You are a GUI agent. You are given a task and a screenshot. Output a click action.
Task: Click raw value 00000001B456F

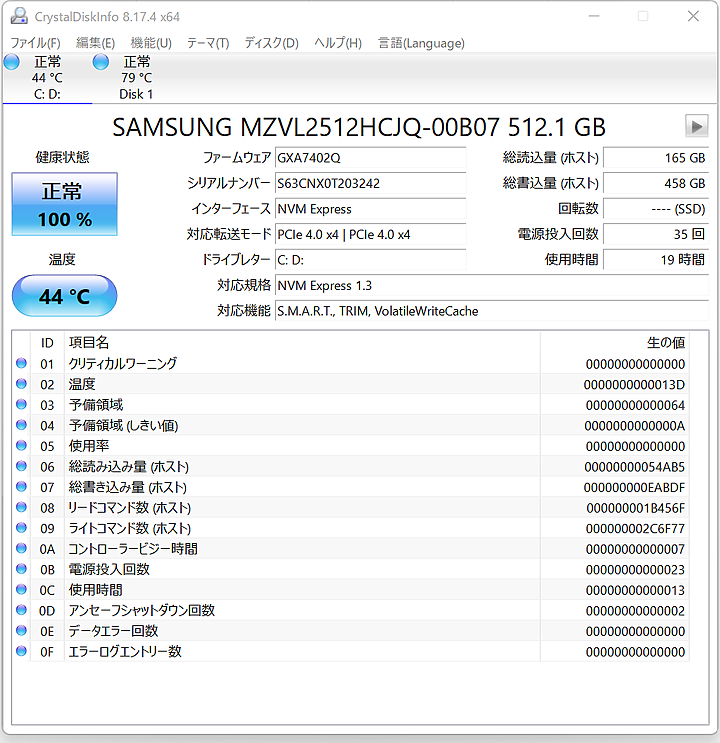[x=635, y=508]
